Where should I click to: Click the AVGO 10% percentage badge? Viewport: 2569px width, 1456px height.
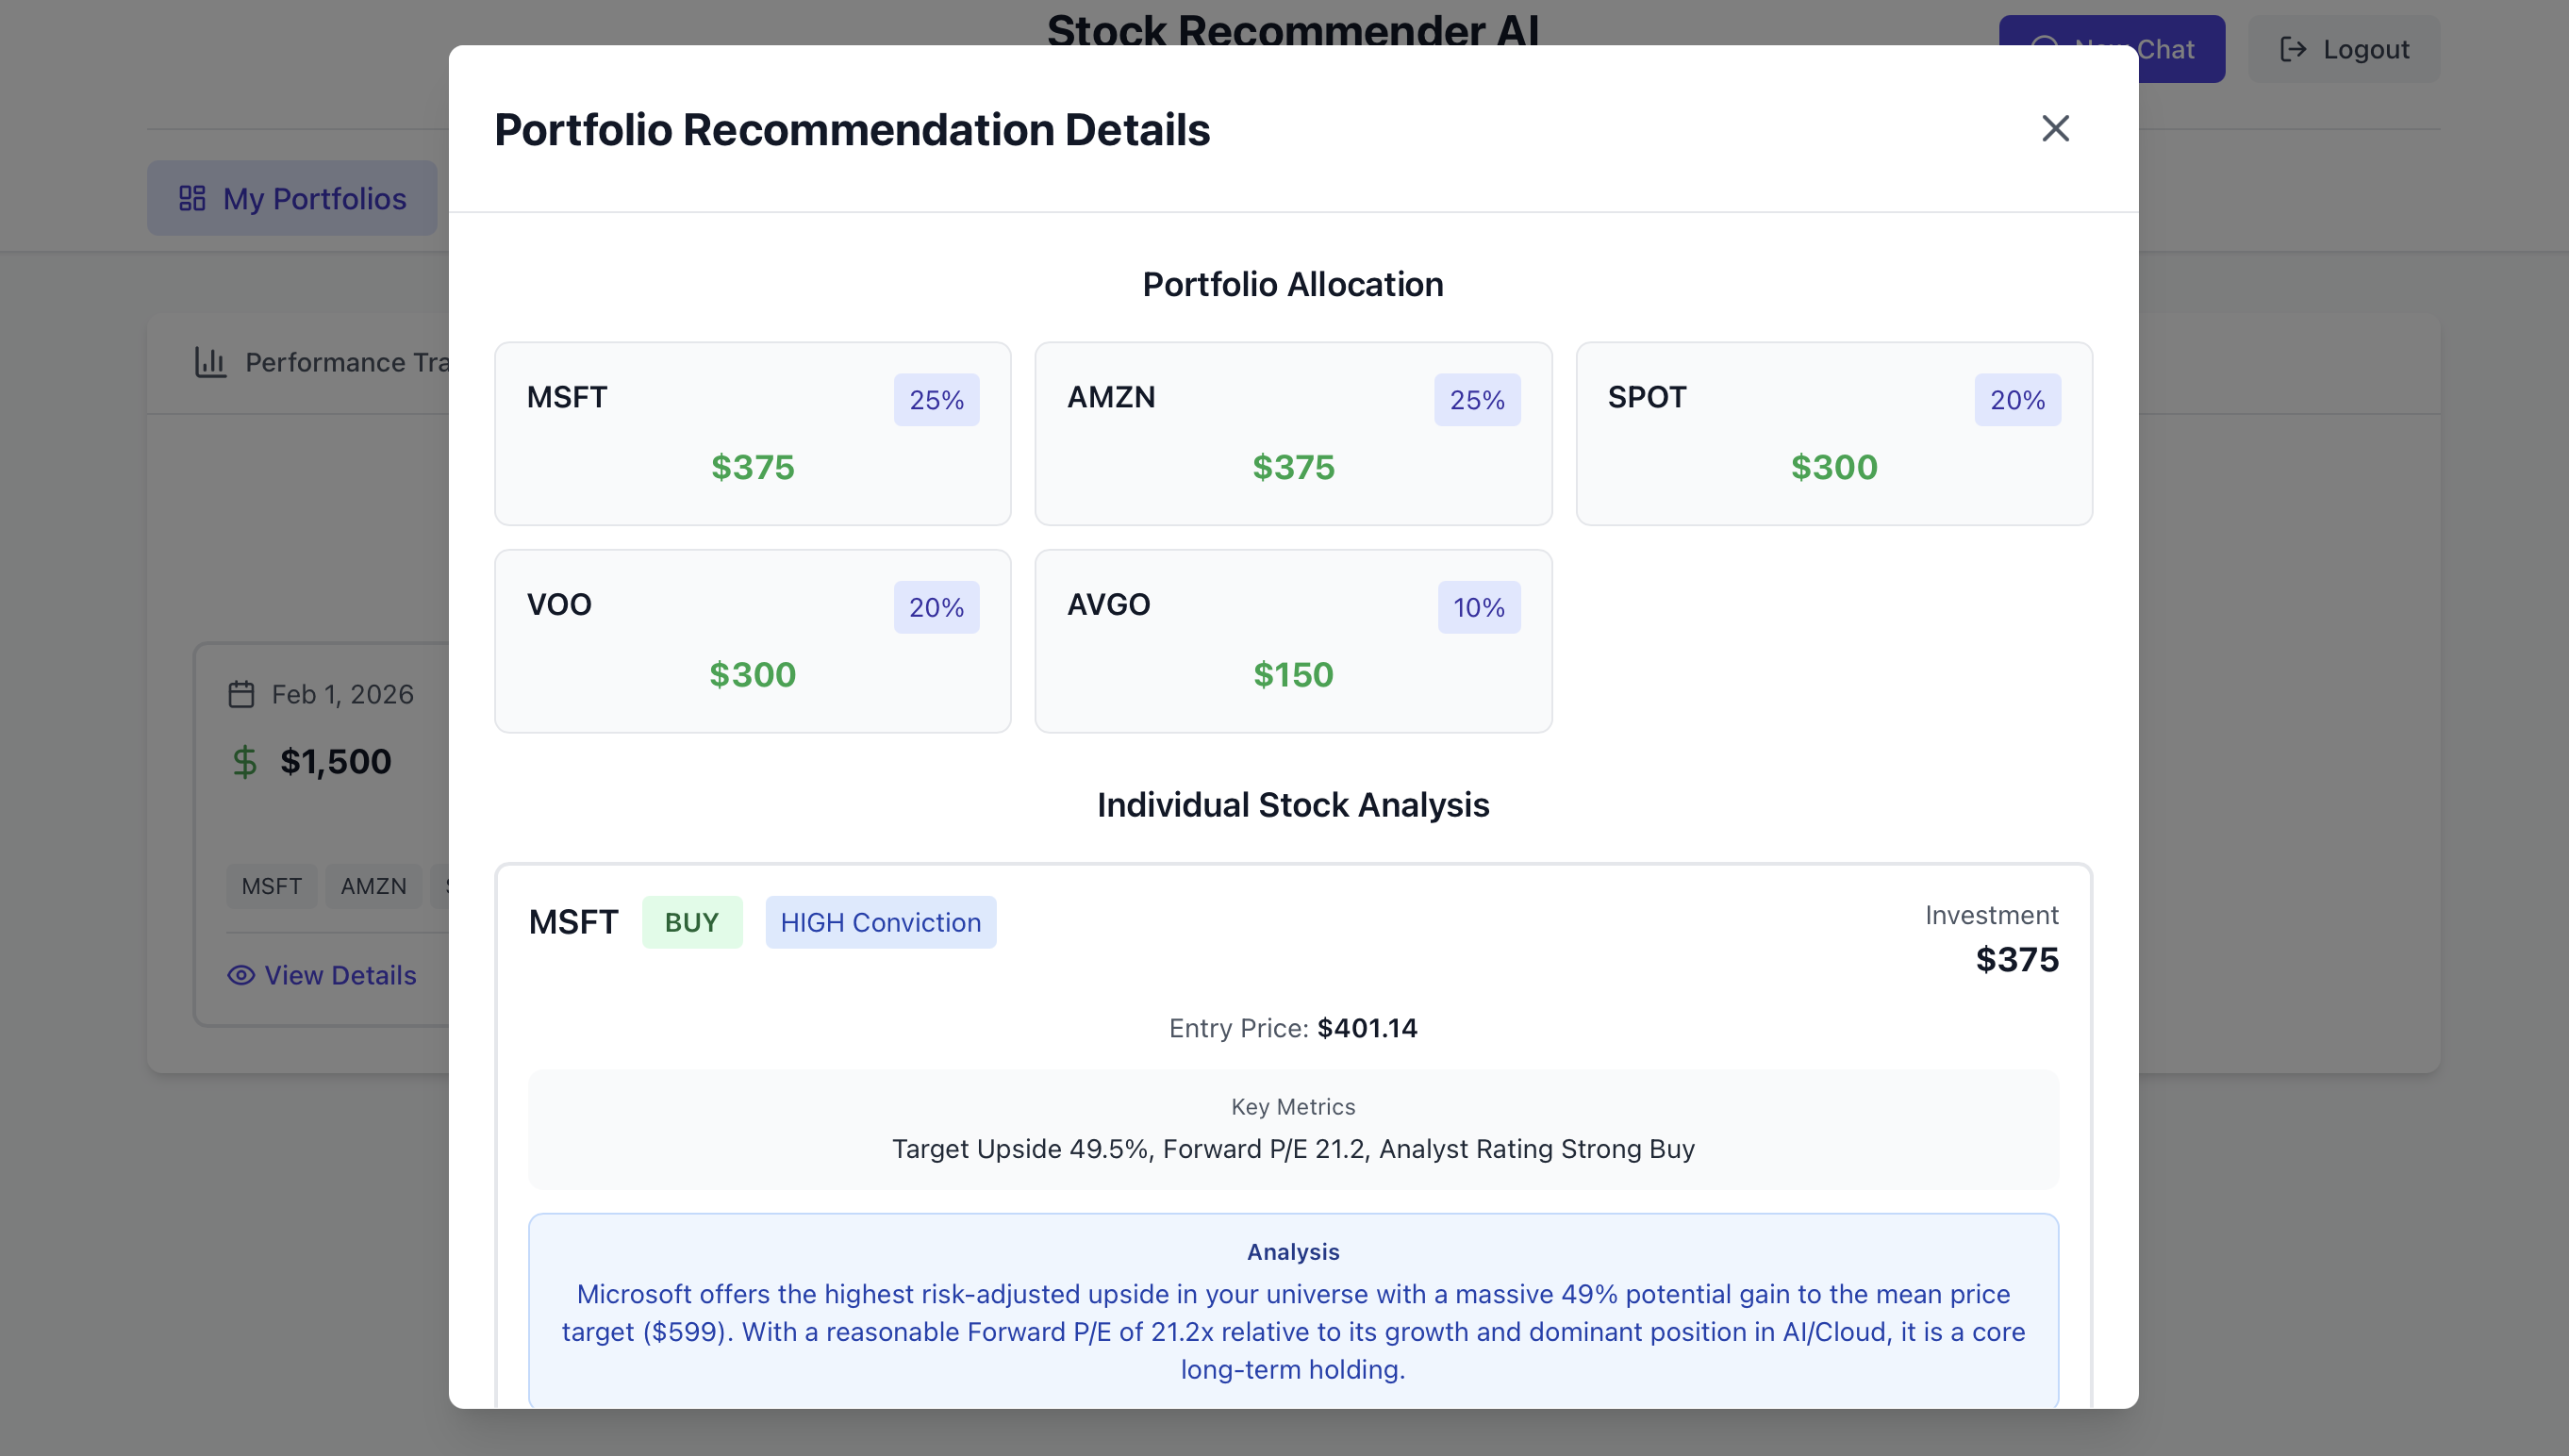coord(1478,607)
